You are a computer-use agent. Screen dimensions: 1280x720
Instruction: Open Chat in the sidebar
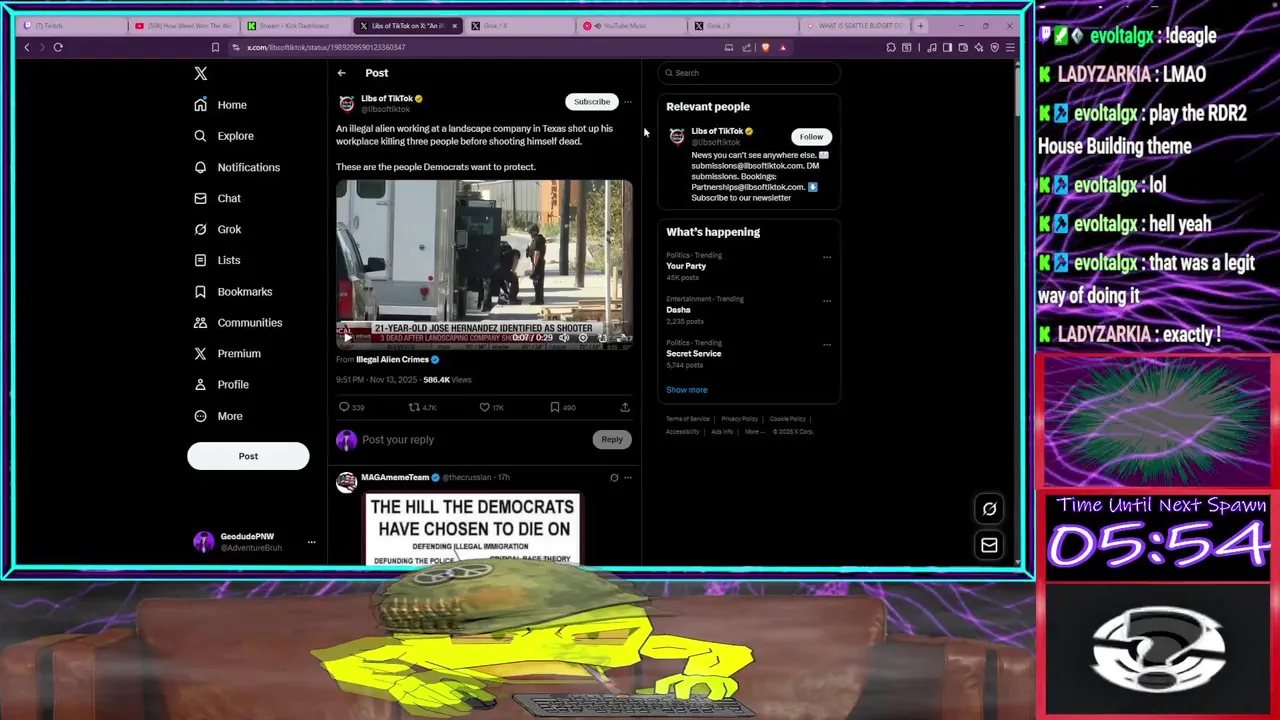click(x=217, y=198)
